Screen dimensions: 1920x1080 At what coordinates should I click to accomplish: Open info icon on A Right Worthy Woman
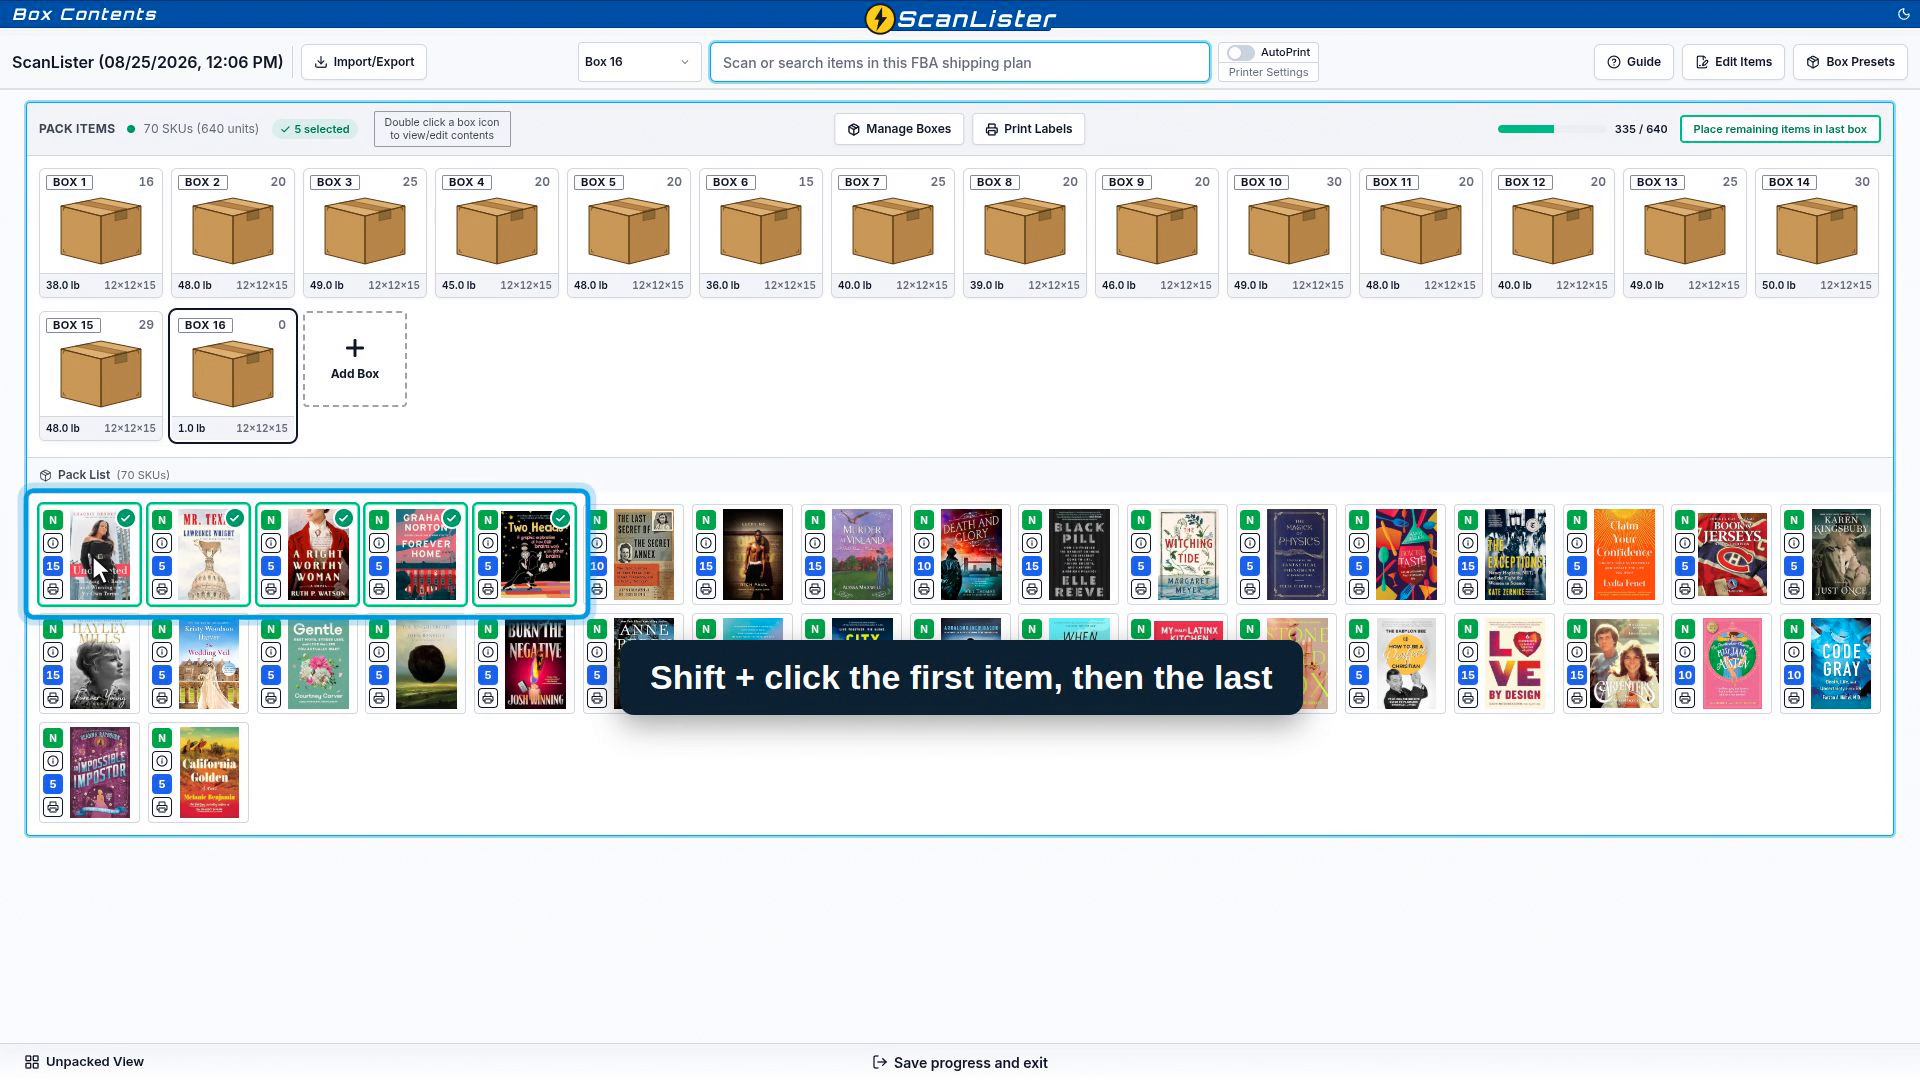click(271, 543)
